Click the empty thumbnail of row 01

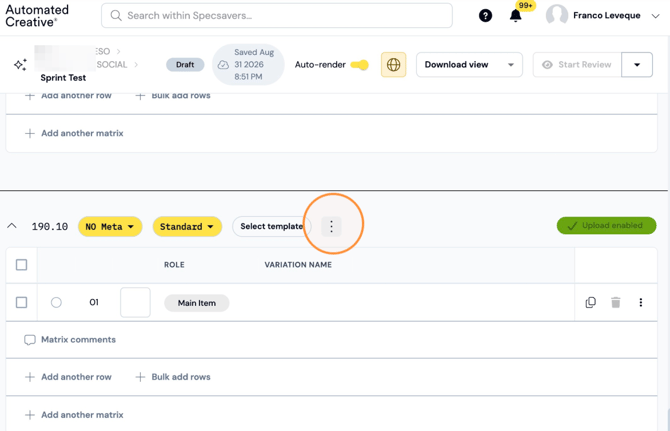click(x=135, y=302)
